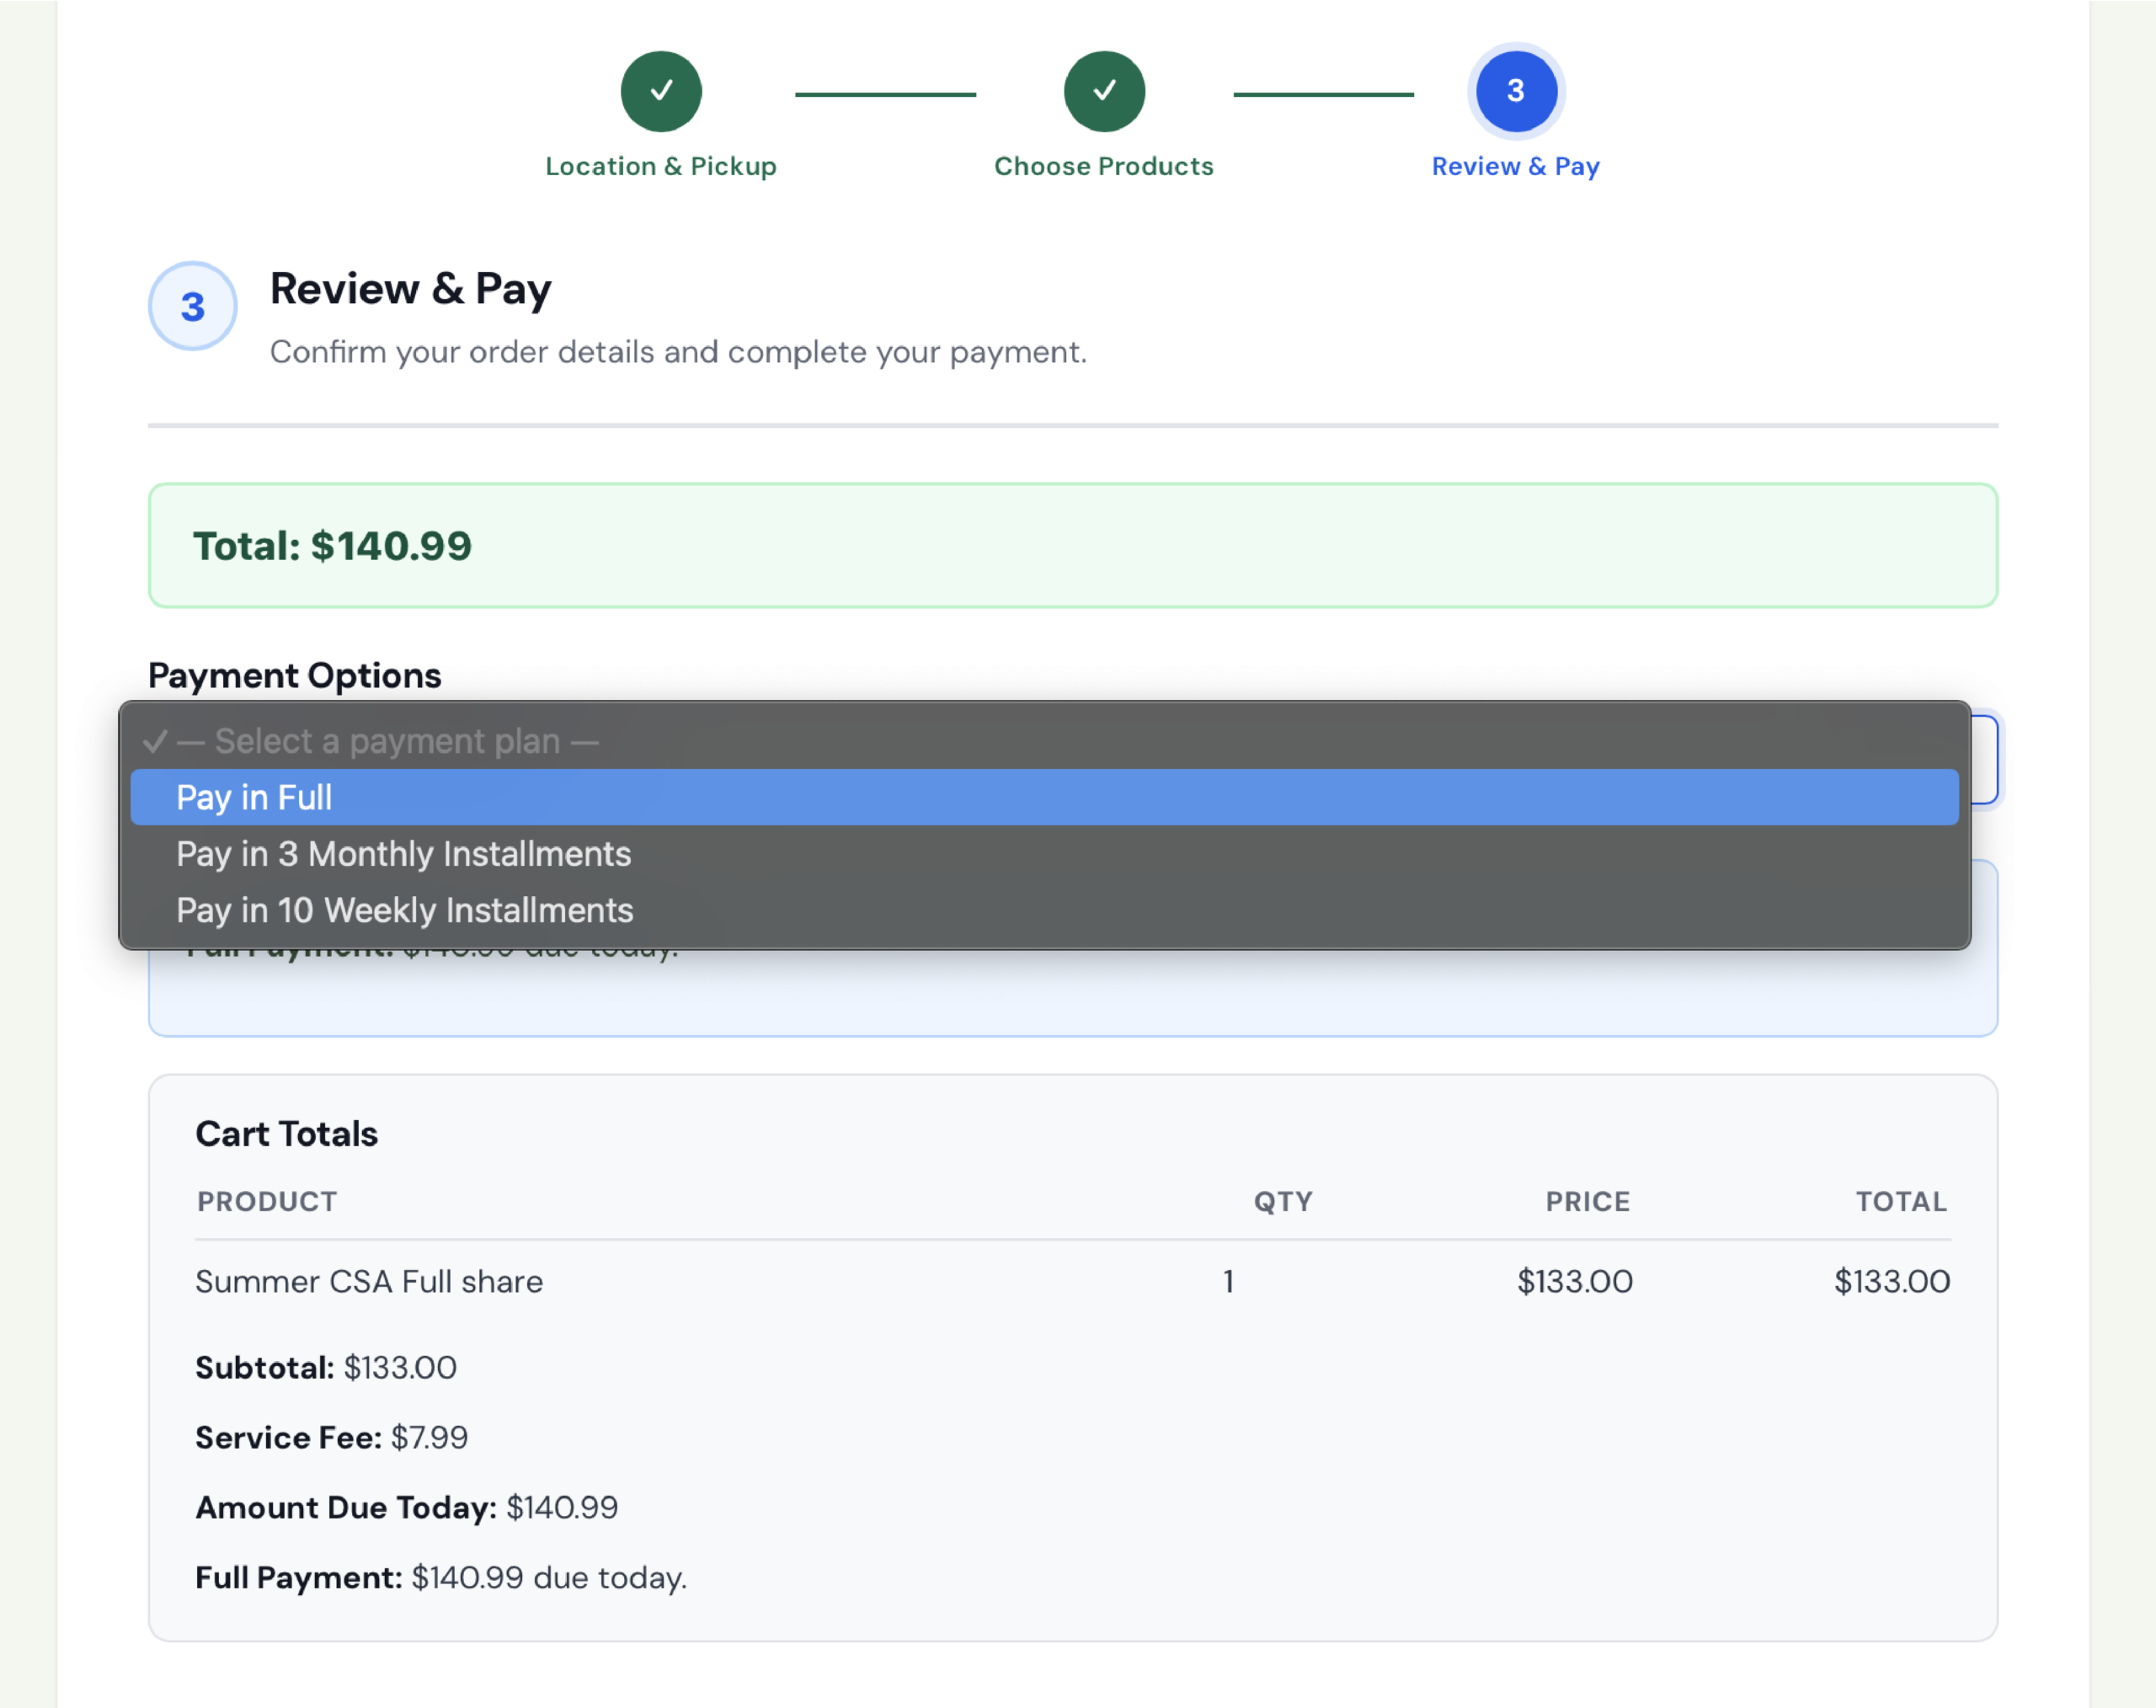Click the Summer CSA Full share product name
Image resolution: width=2156 pixels, height=1708 pixels.
click(x=369, y=1281)
